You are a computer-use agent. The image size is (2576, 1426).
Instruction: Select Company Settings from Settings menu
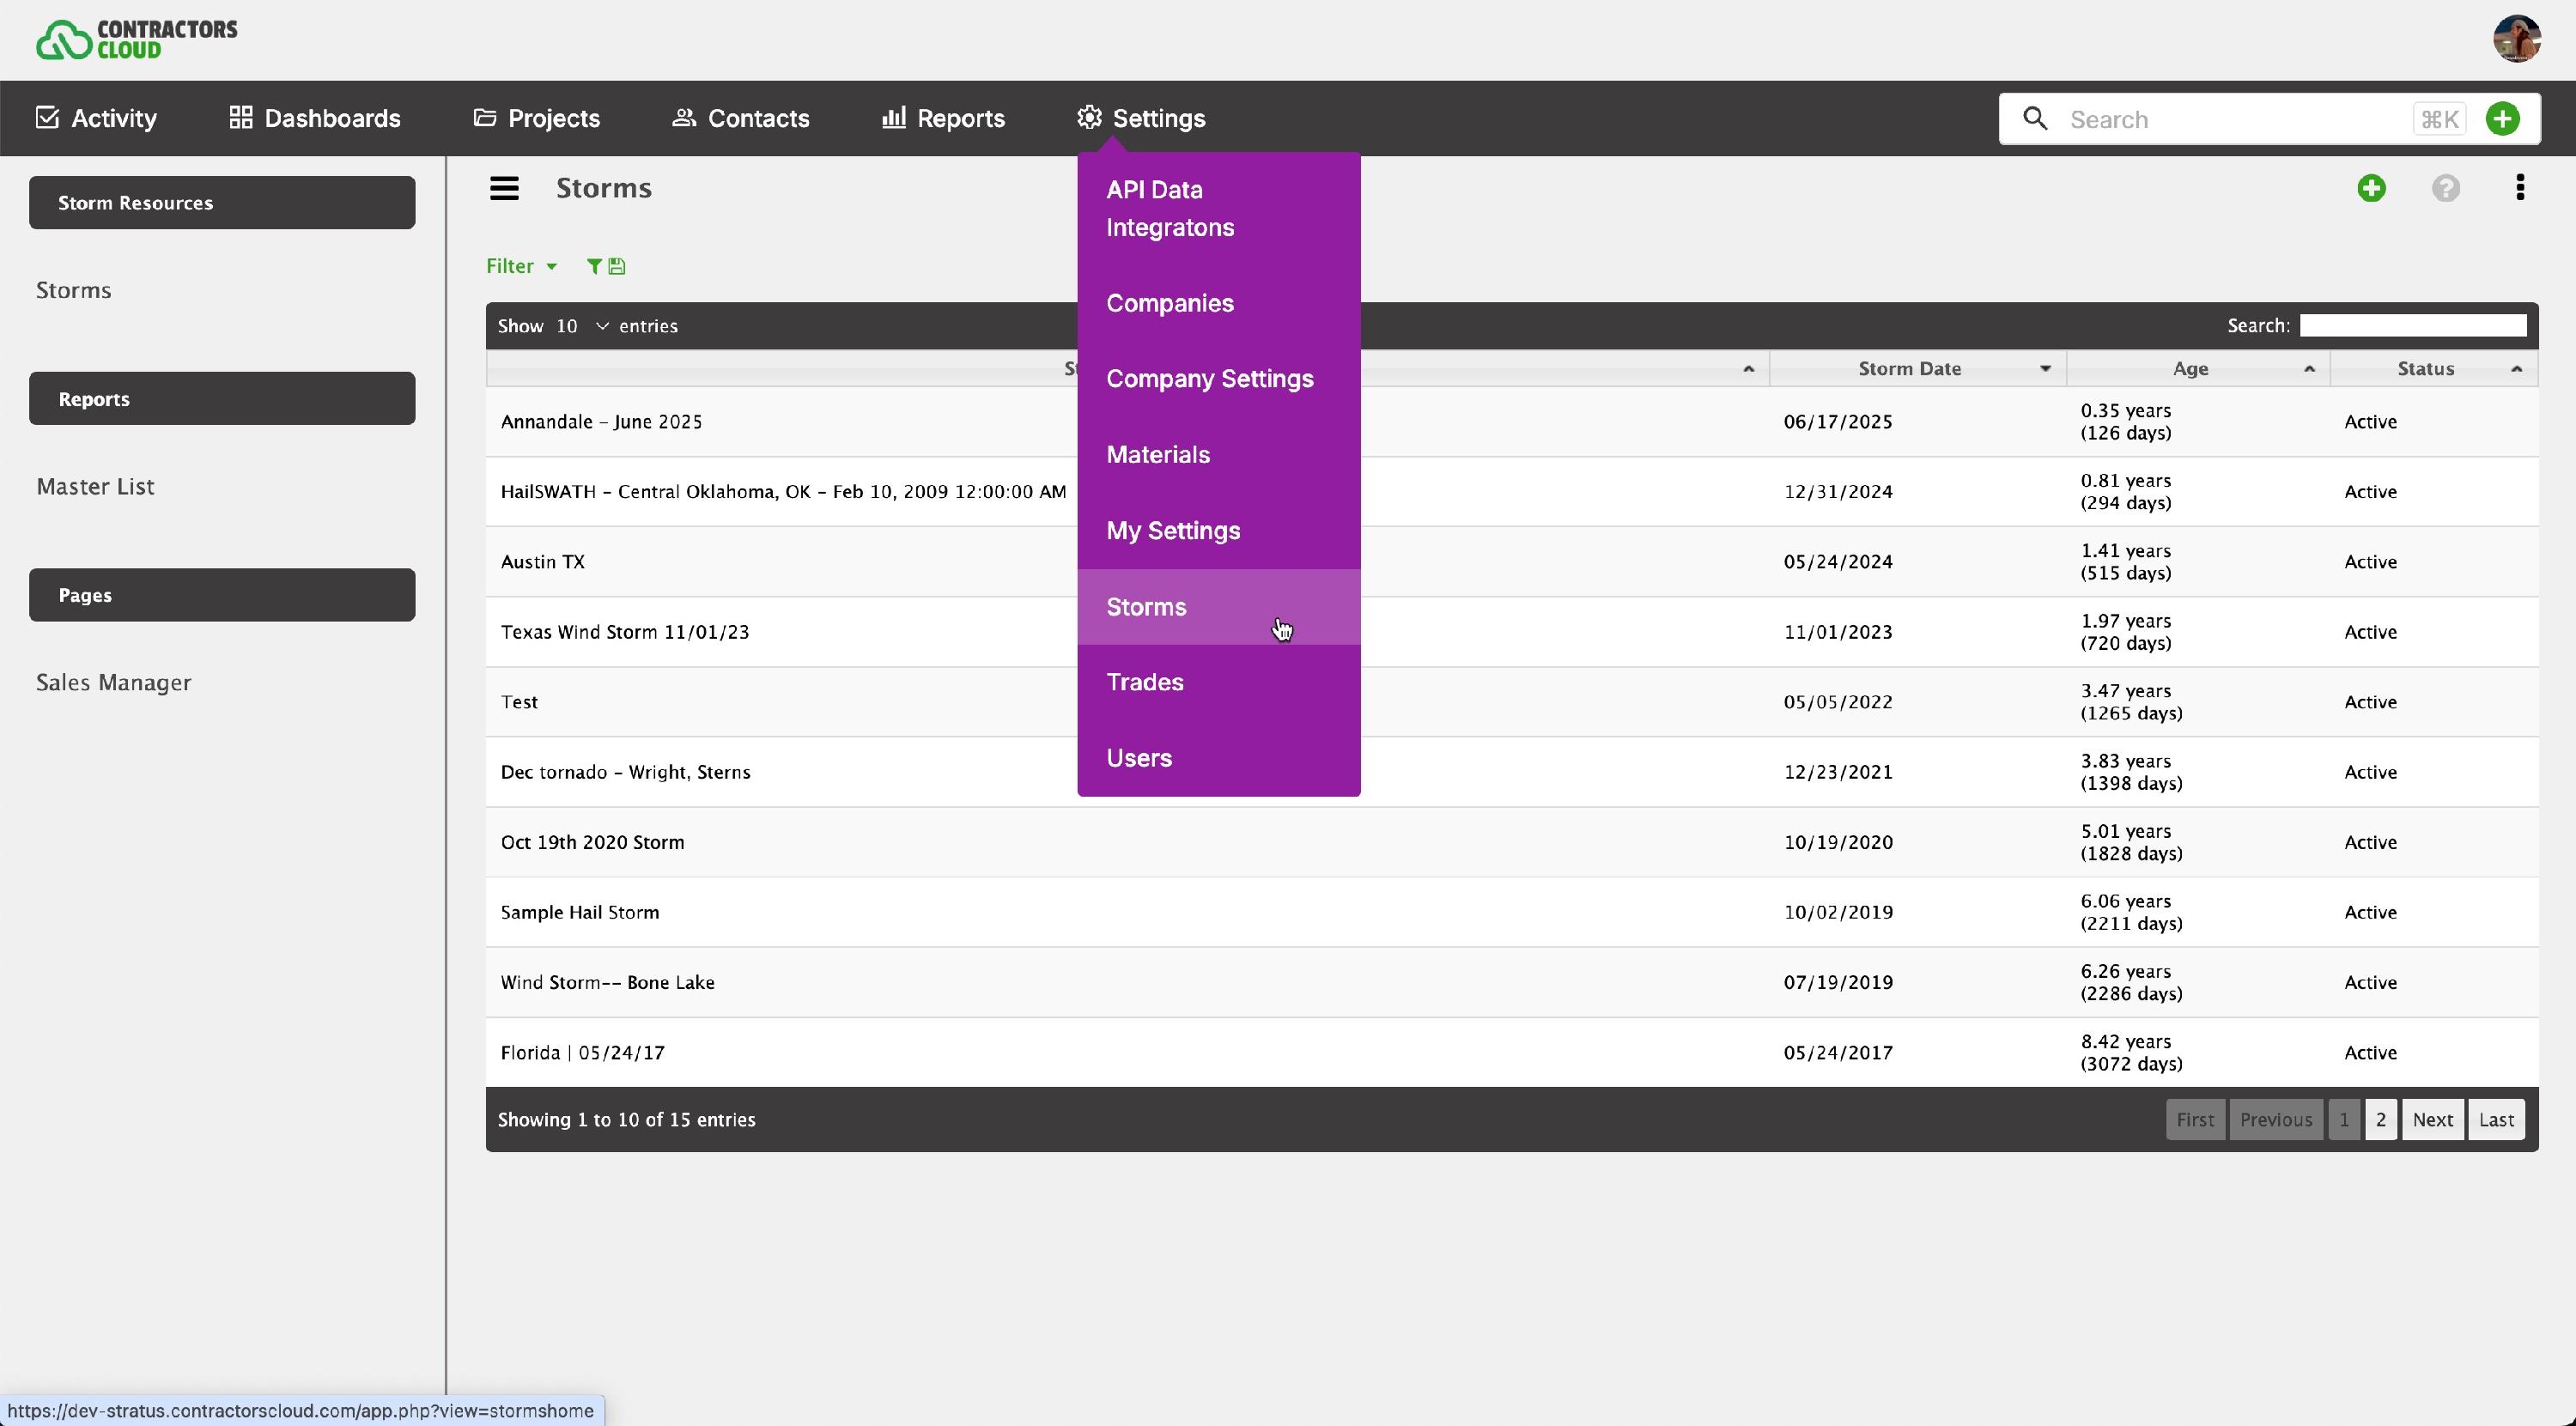(1209, 379)
